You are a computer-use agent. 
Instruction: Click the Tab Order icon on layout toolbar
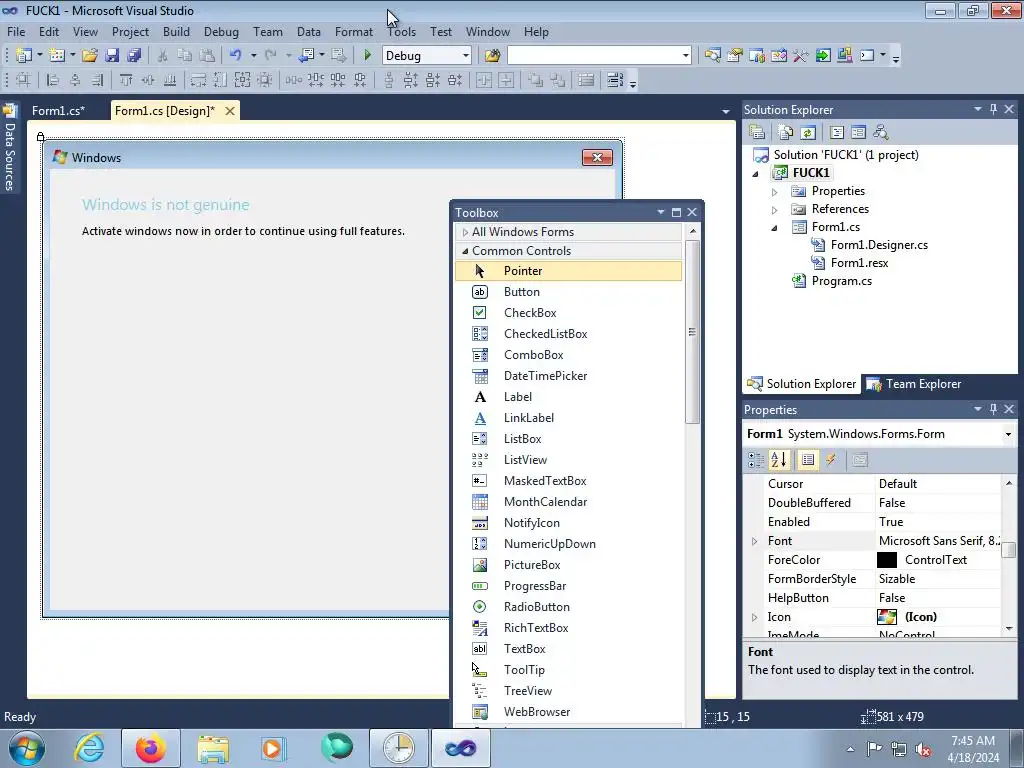click(x=586, y=80)
